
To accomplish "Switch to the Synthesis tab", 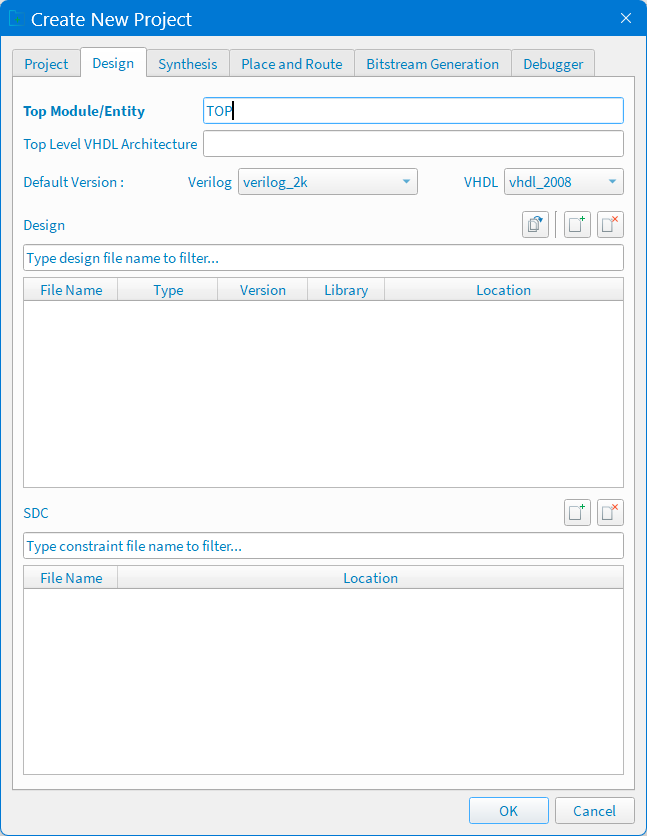I will click(187, 64).
